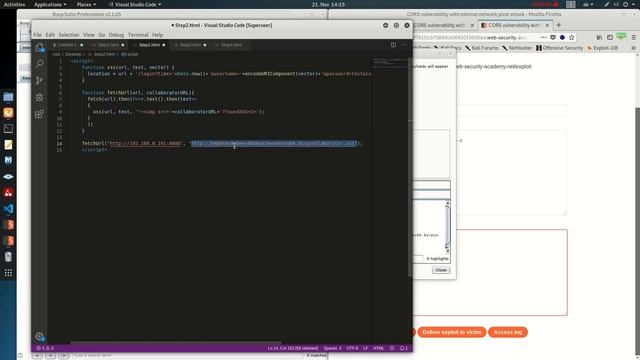
Task: Switch to the Step3.html editor tab
Action: [x=190, y=45]
